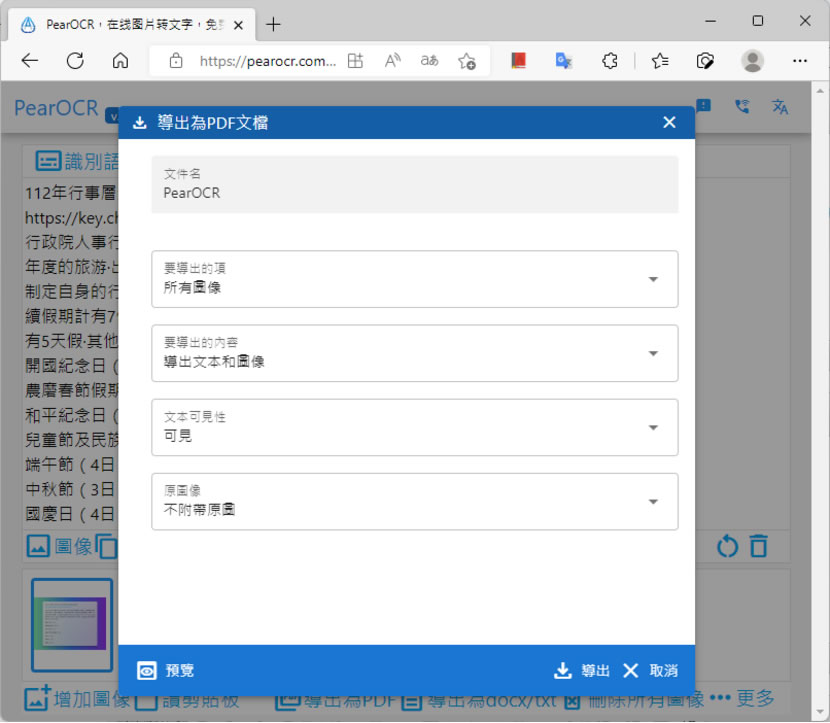
Task: Click the 導出 export button
Action: pyautogui.click(x=581, y=671)
